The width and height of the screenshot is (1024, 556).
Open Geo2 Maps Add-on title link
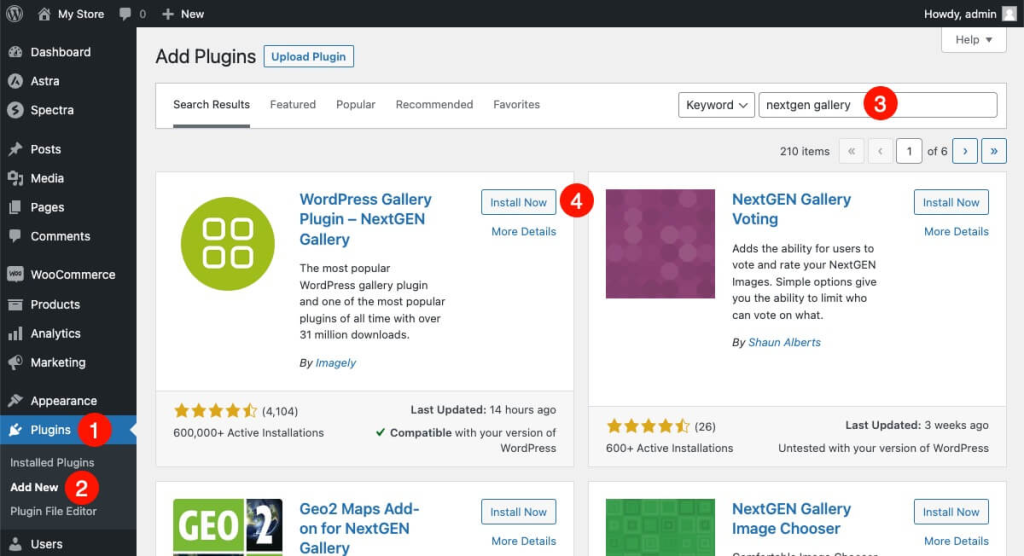click(x=359, y=528)
